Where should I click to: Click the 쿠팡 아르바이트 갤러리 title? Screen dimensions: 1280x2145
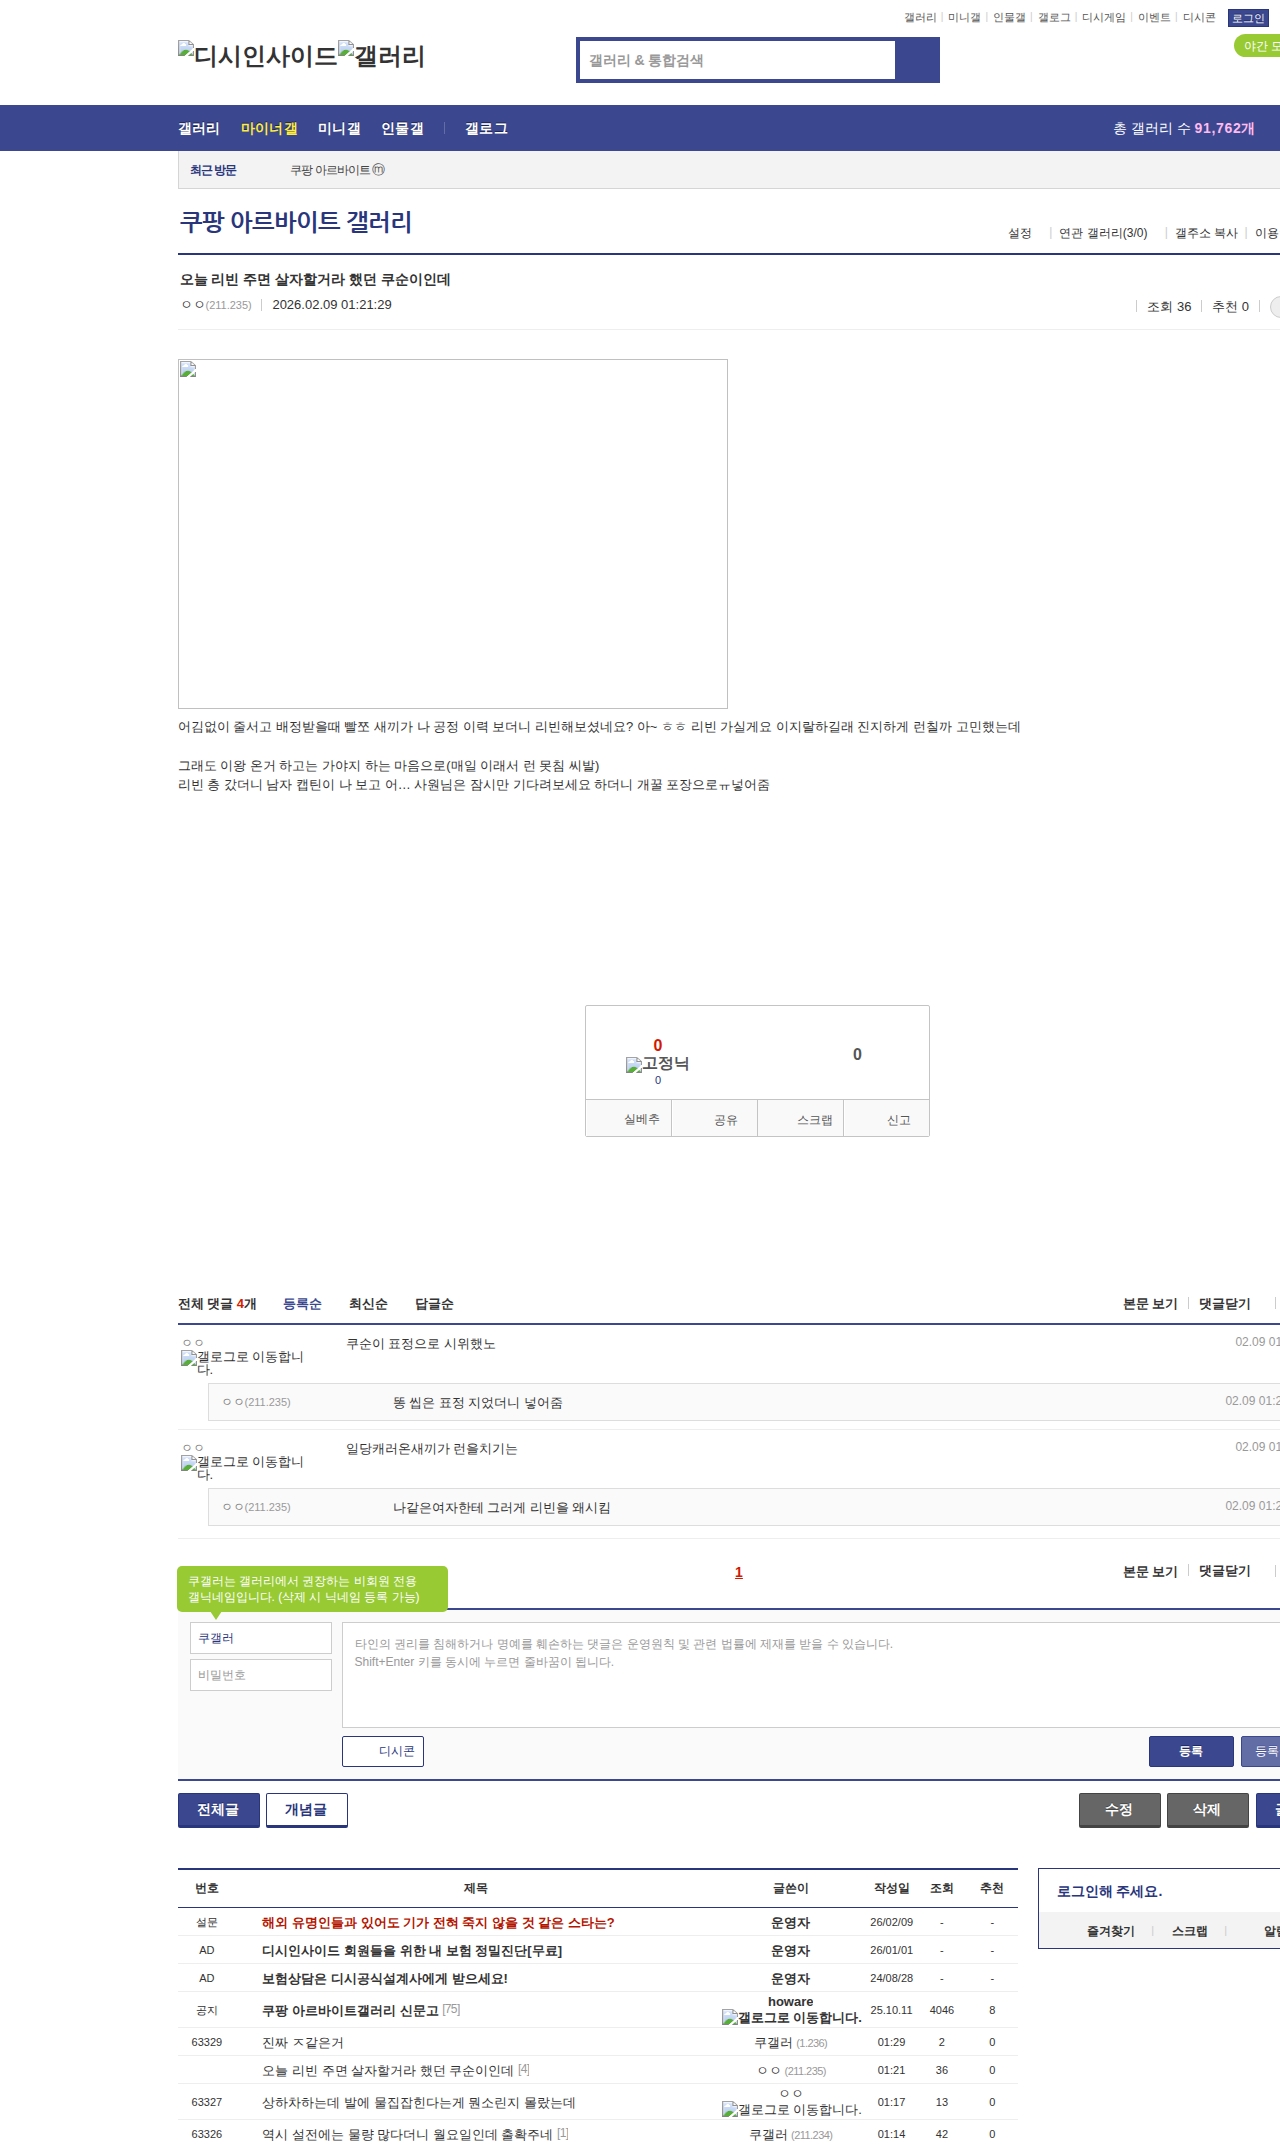pos(296,222)
